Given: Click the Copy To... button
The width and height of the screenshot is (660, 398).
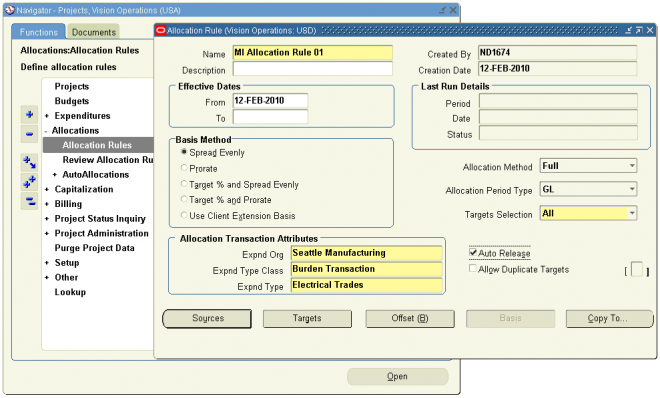Looking at the screenshot, I should pos(609,318).
